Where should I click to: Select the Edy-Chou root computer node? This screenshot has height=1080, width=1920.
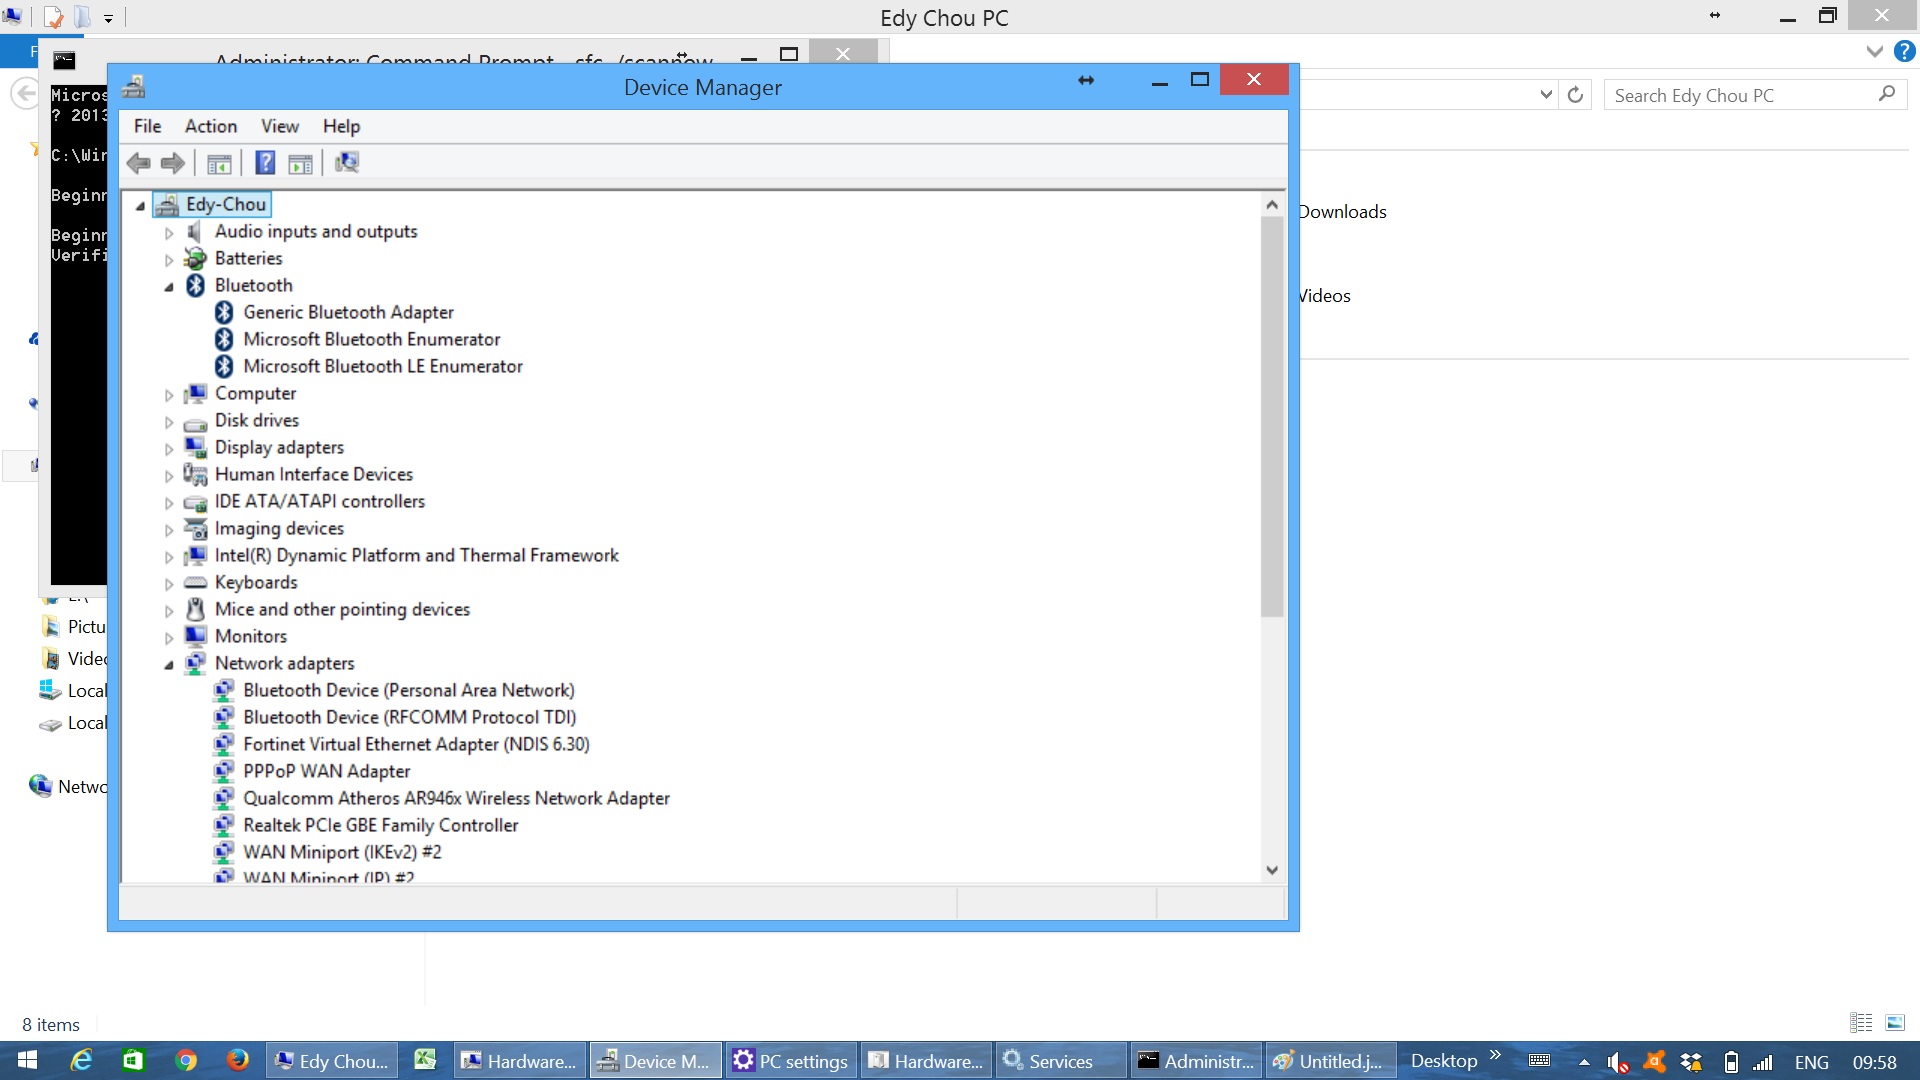pyautogui.click(x=226, y=204)
